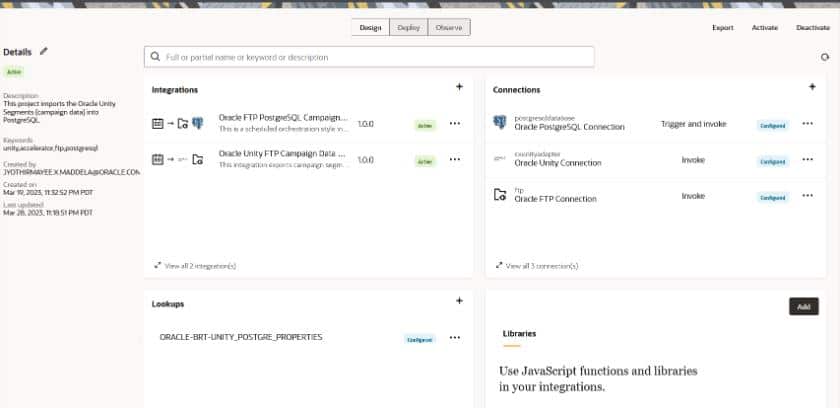
Task: Click Activate in the top actions
Action: (764, 28)
